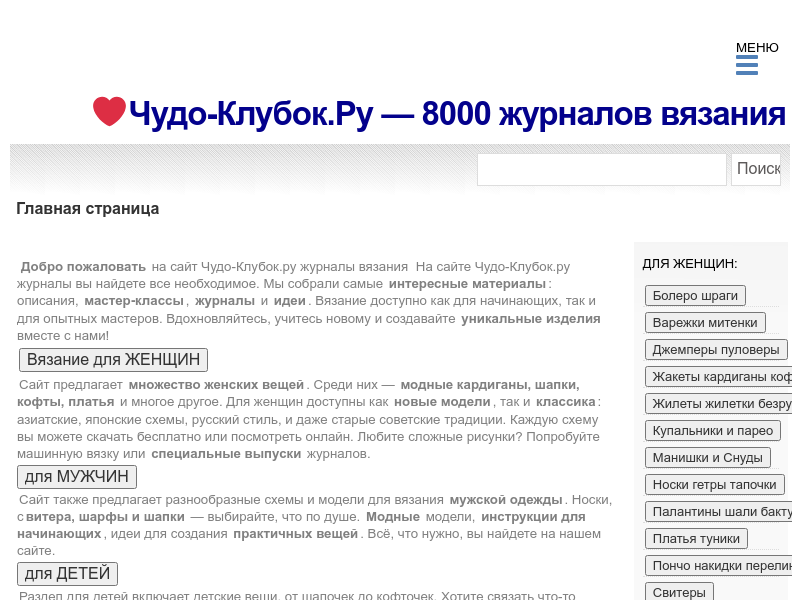This screenshot has width=800, height=600.
Task: Open the для ДЕТЕЙ section button
Action: [x=67, y=573]
